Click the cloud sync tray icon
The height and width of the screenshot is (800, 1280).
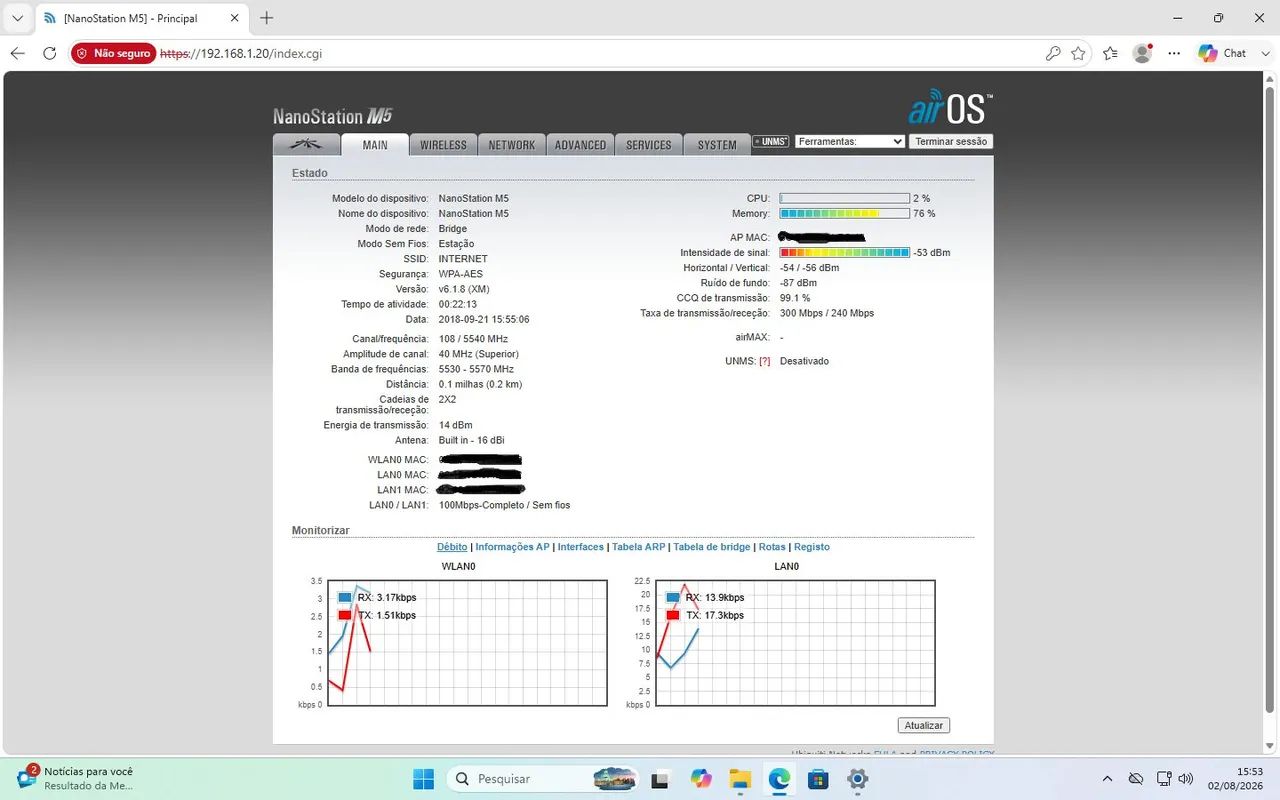coord(1136,779)
